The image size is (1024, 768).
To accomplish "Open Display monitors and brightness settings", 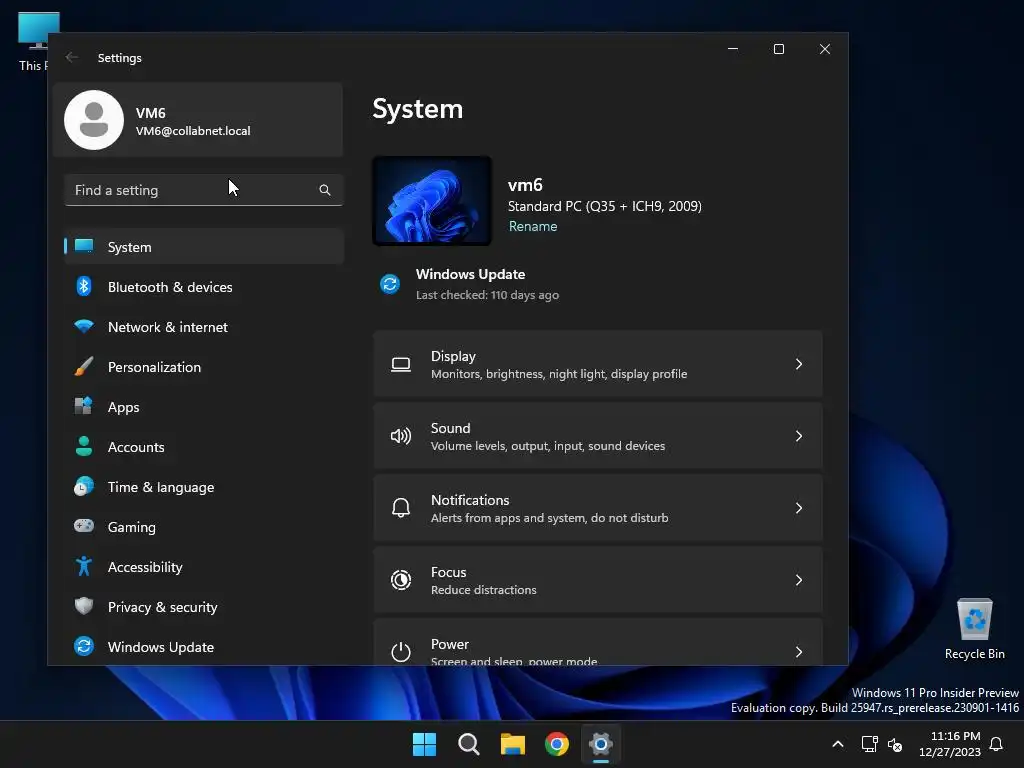I will coord(598,364).
